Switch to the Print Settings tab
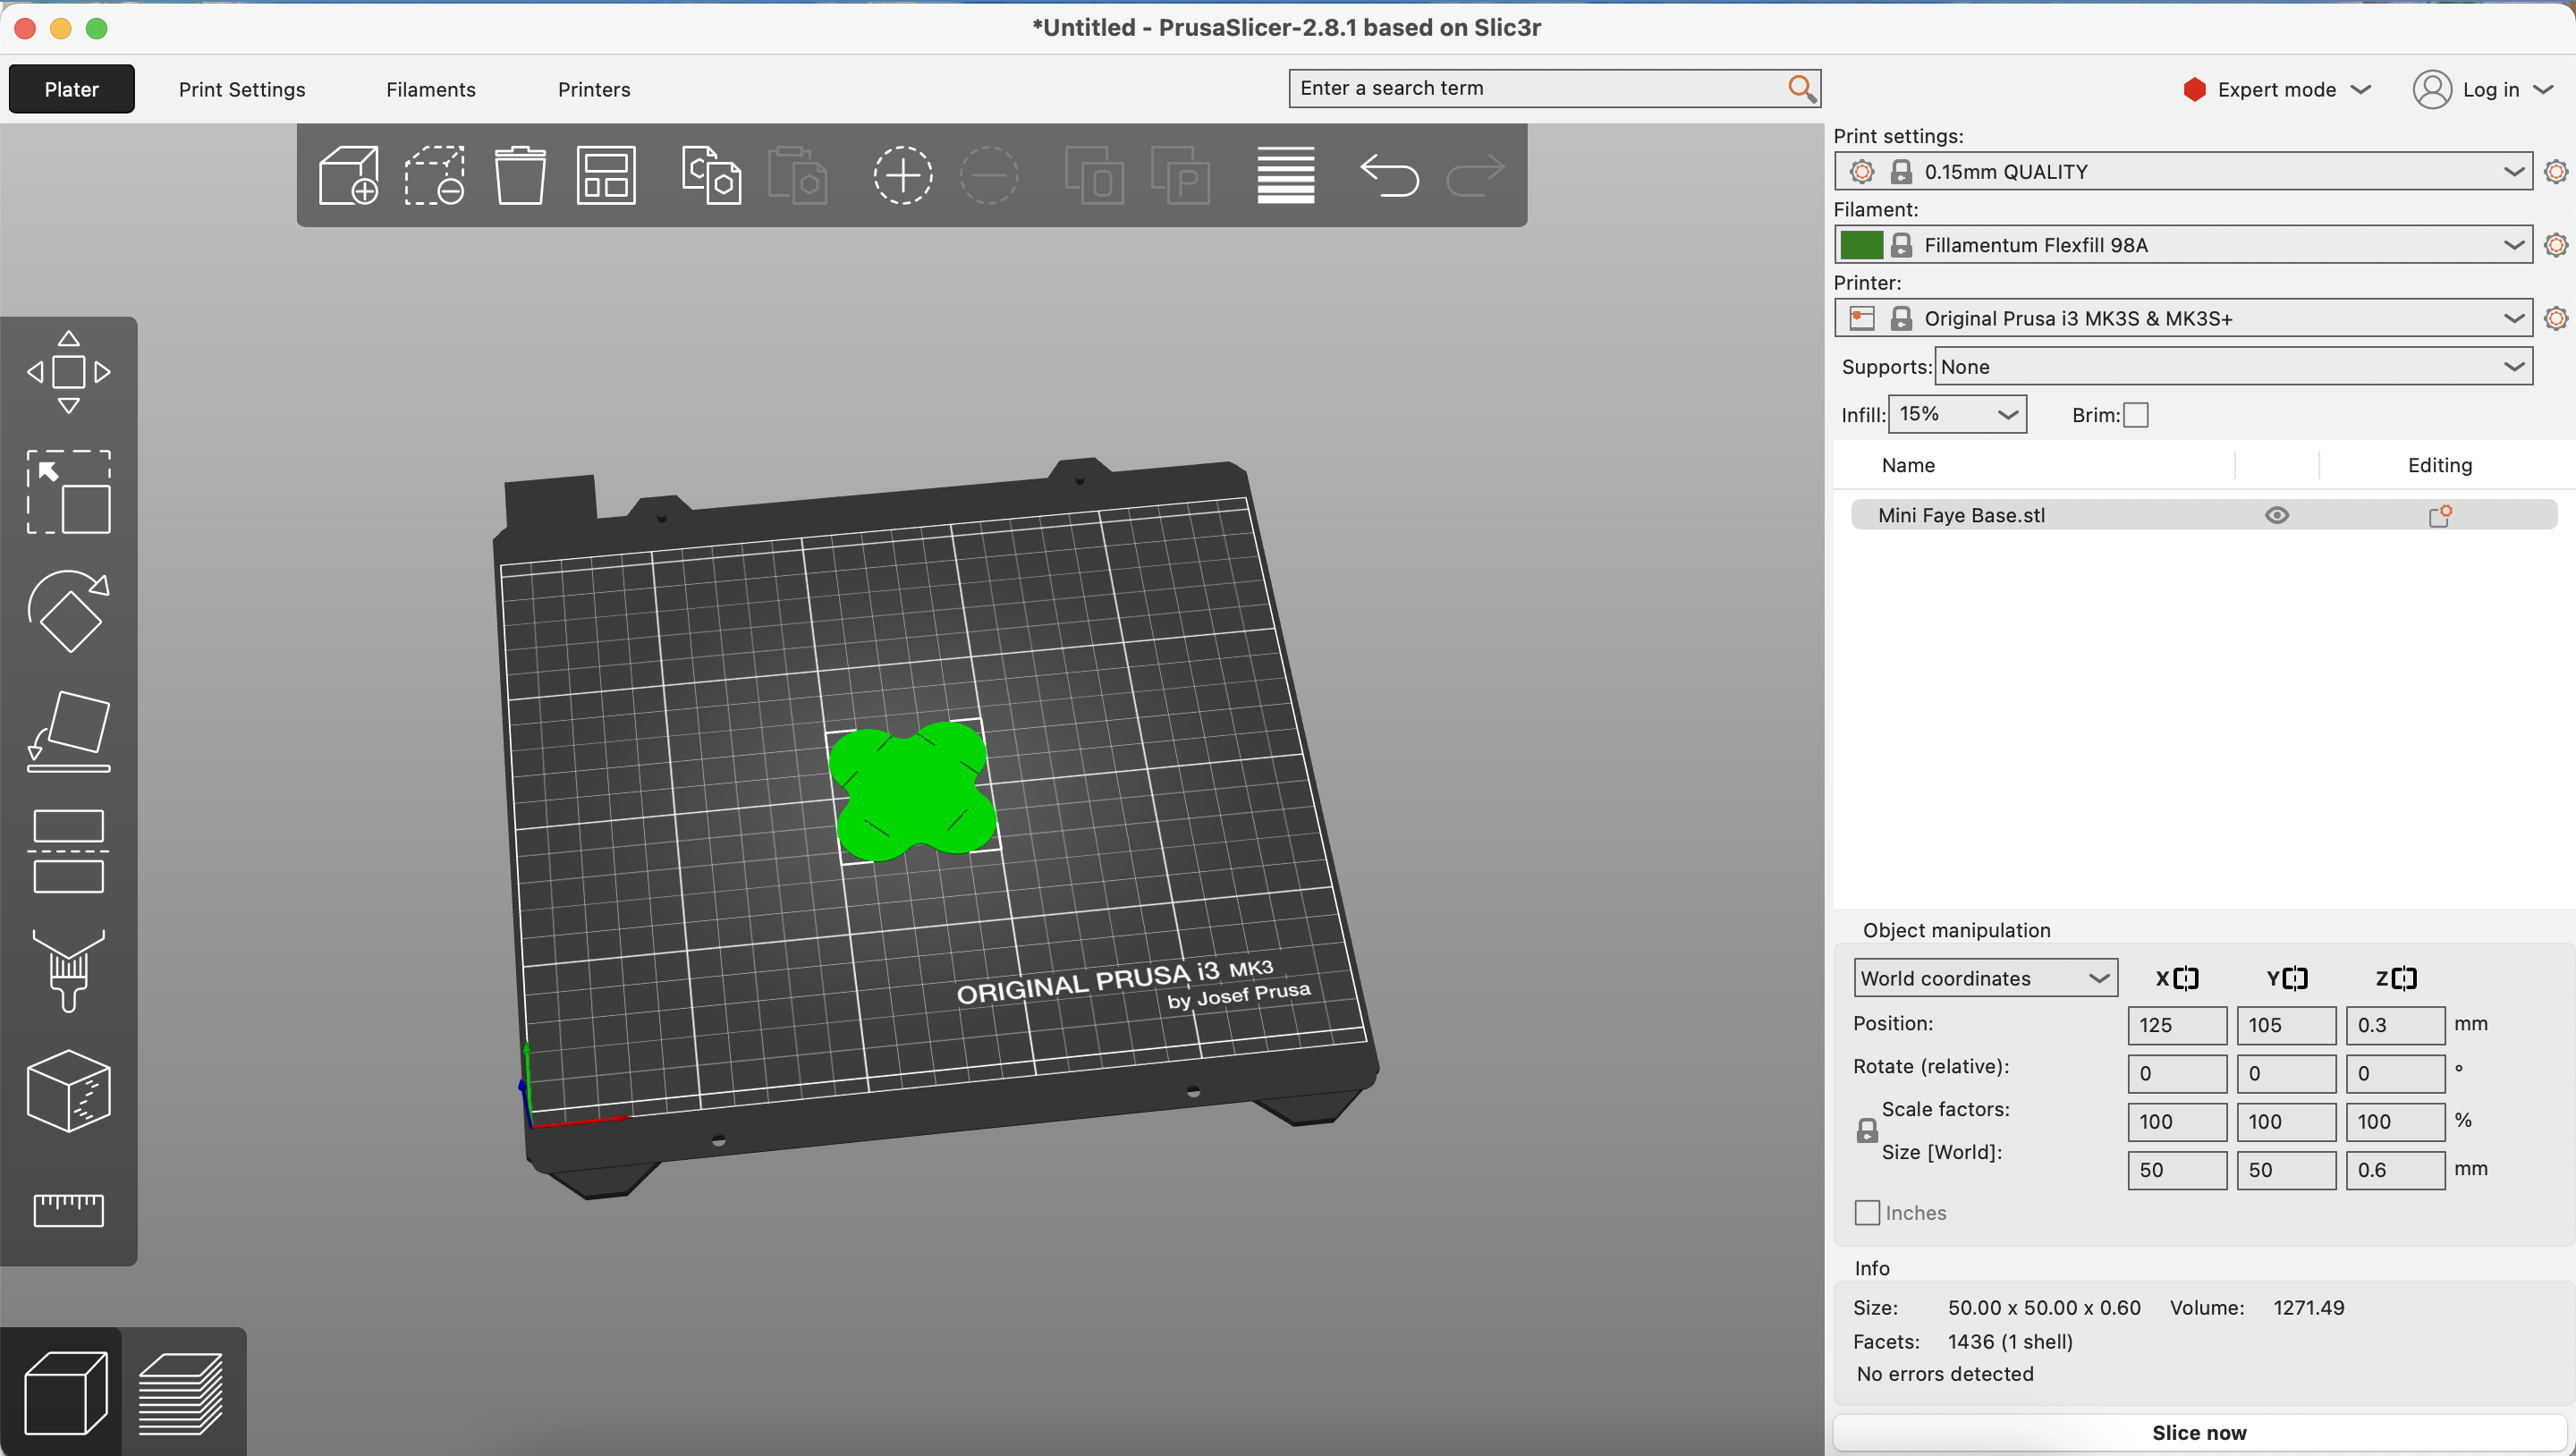Screen dimensions: 2576x1456 pos(241,89)
